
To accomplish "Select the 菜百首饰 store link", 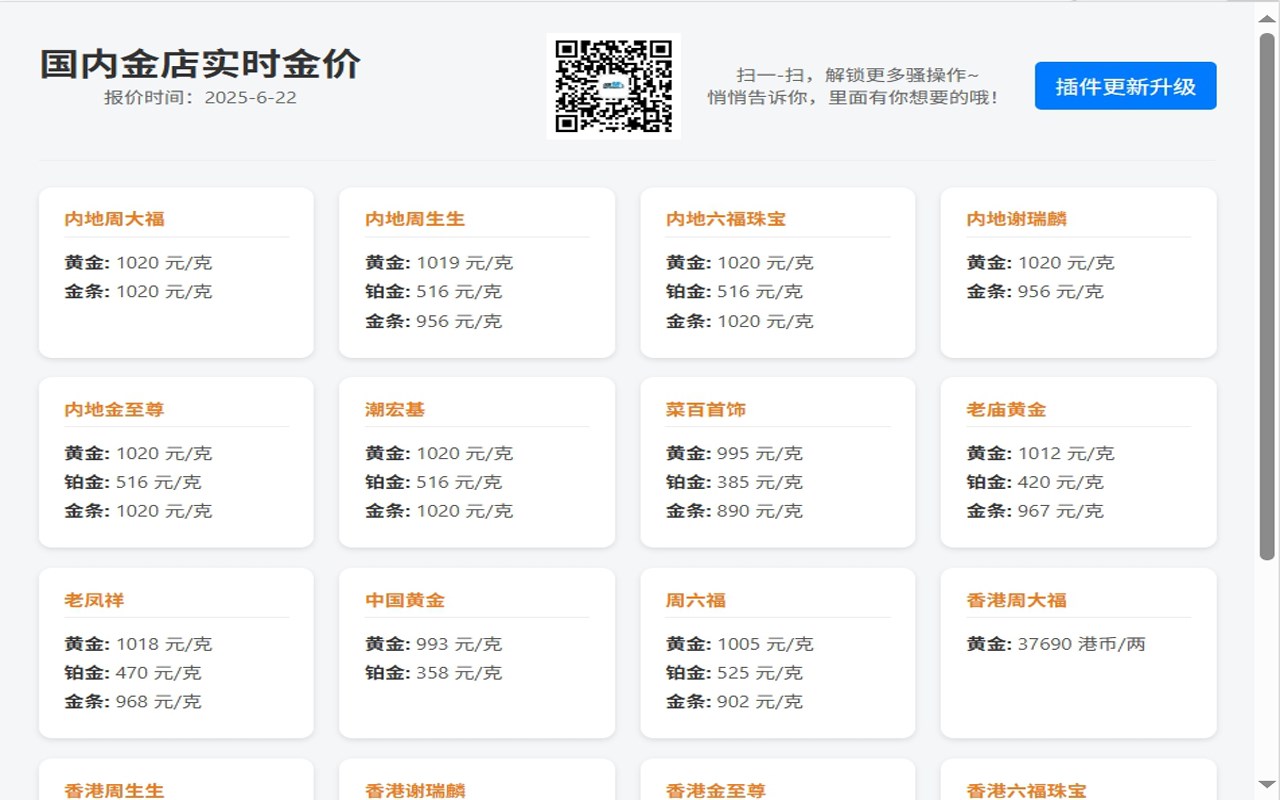I will click(704, 408).
